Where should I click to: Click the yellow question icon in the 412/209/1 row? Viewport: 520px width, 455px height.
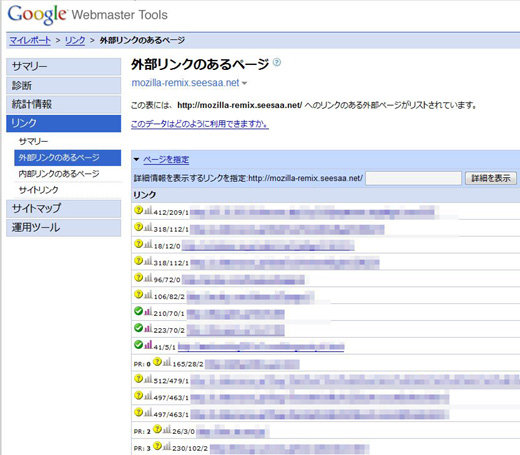coord(138,210)
